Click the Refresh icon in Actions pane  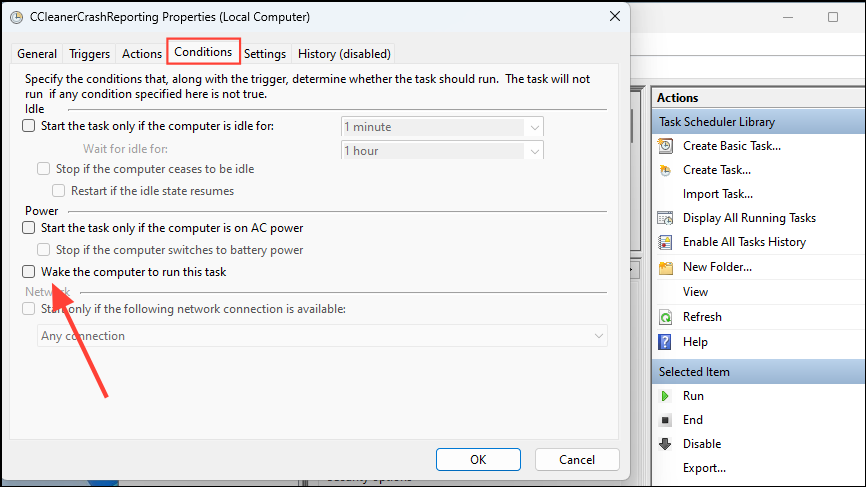pyautogui.click(x=666, y=317)
